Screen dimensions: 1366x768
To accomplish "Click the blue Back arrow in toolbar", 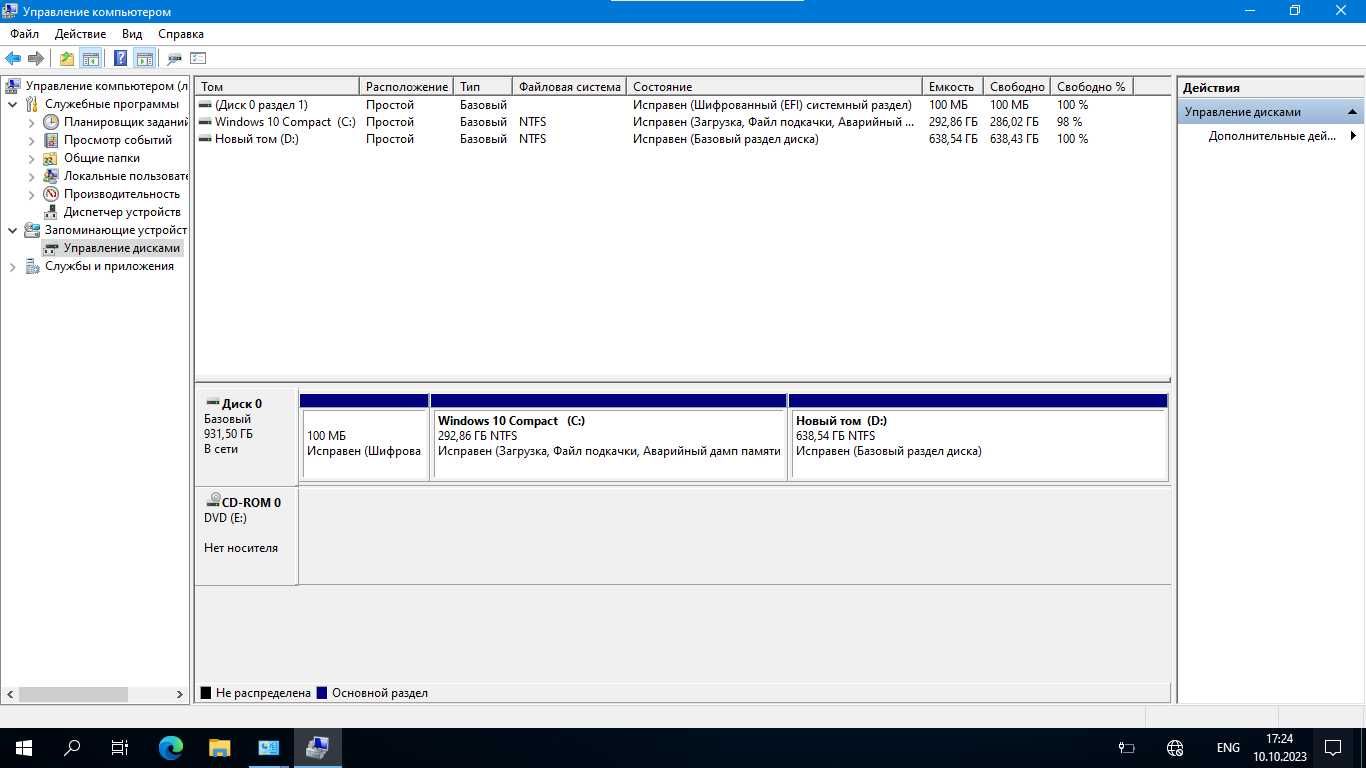I will pos(13,59).
